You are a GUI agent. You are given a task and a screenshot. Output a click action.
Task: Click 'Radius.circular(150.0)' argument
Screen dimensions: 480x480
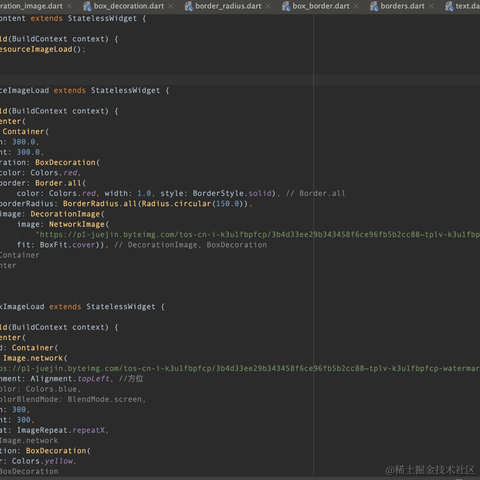click(x=194, y=204)
